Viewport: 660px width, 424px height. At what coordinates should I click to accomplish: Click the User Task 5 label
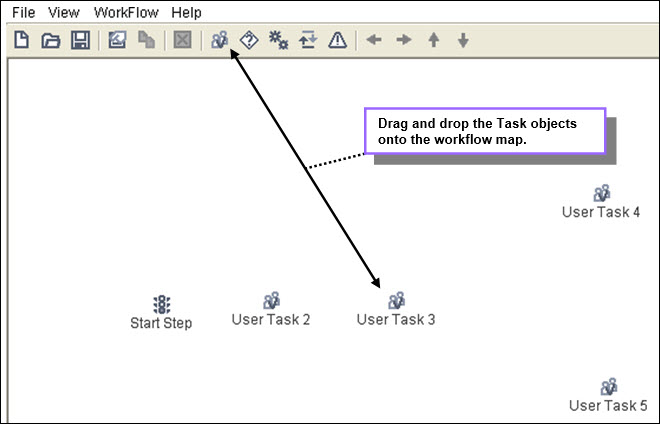click(x=608, y=405)
